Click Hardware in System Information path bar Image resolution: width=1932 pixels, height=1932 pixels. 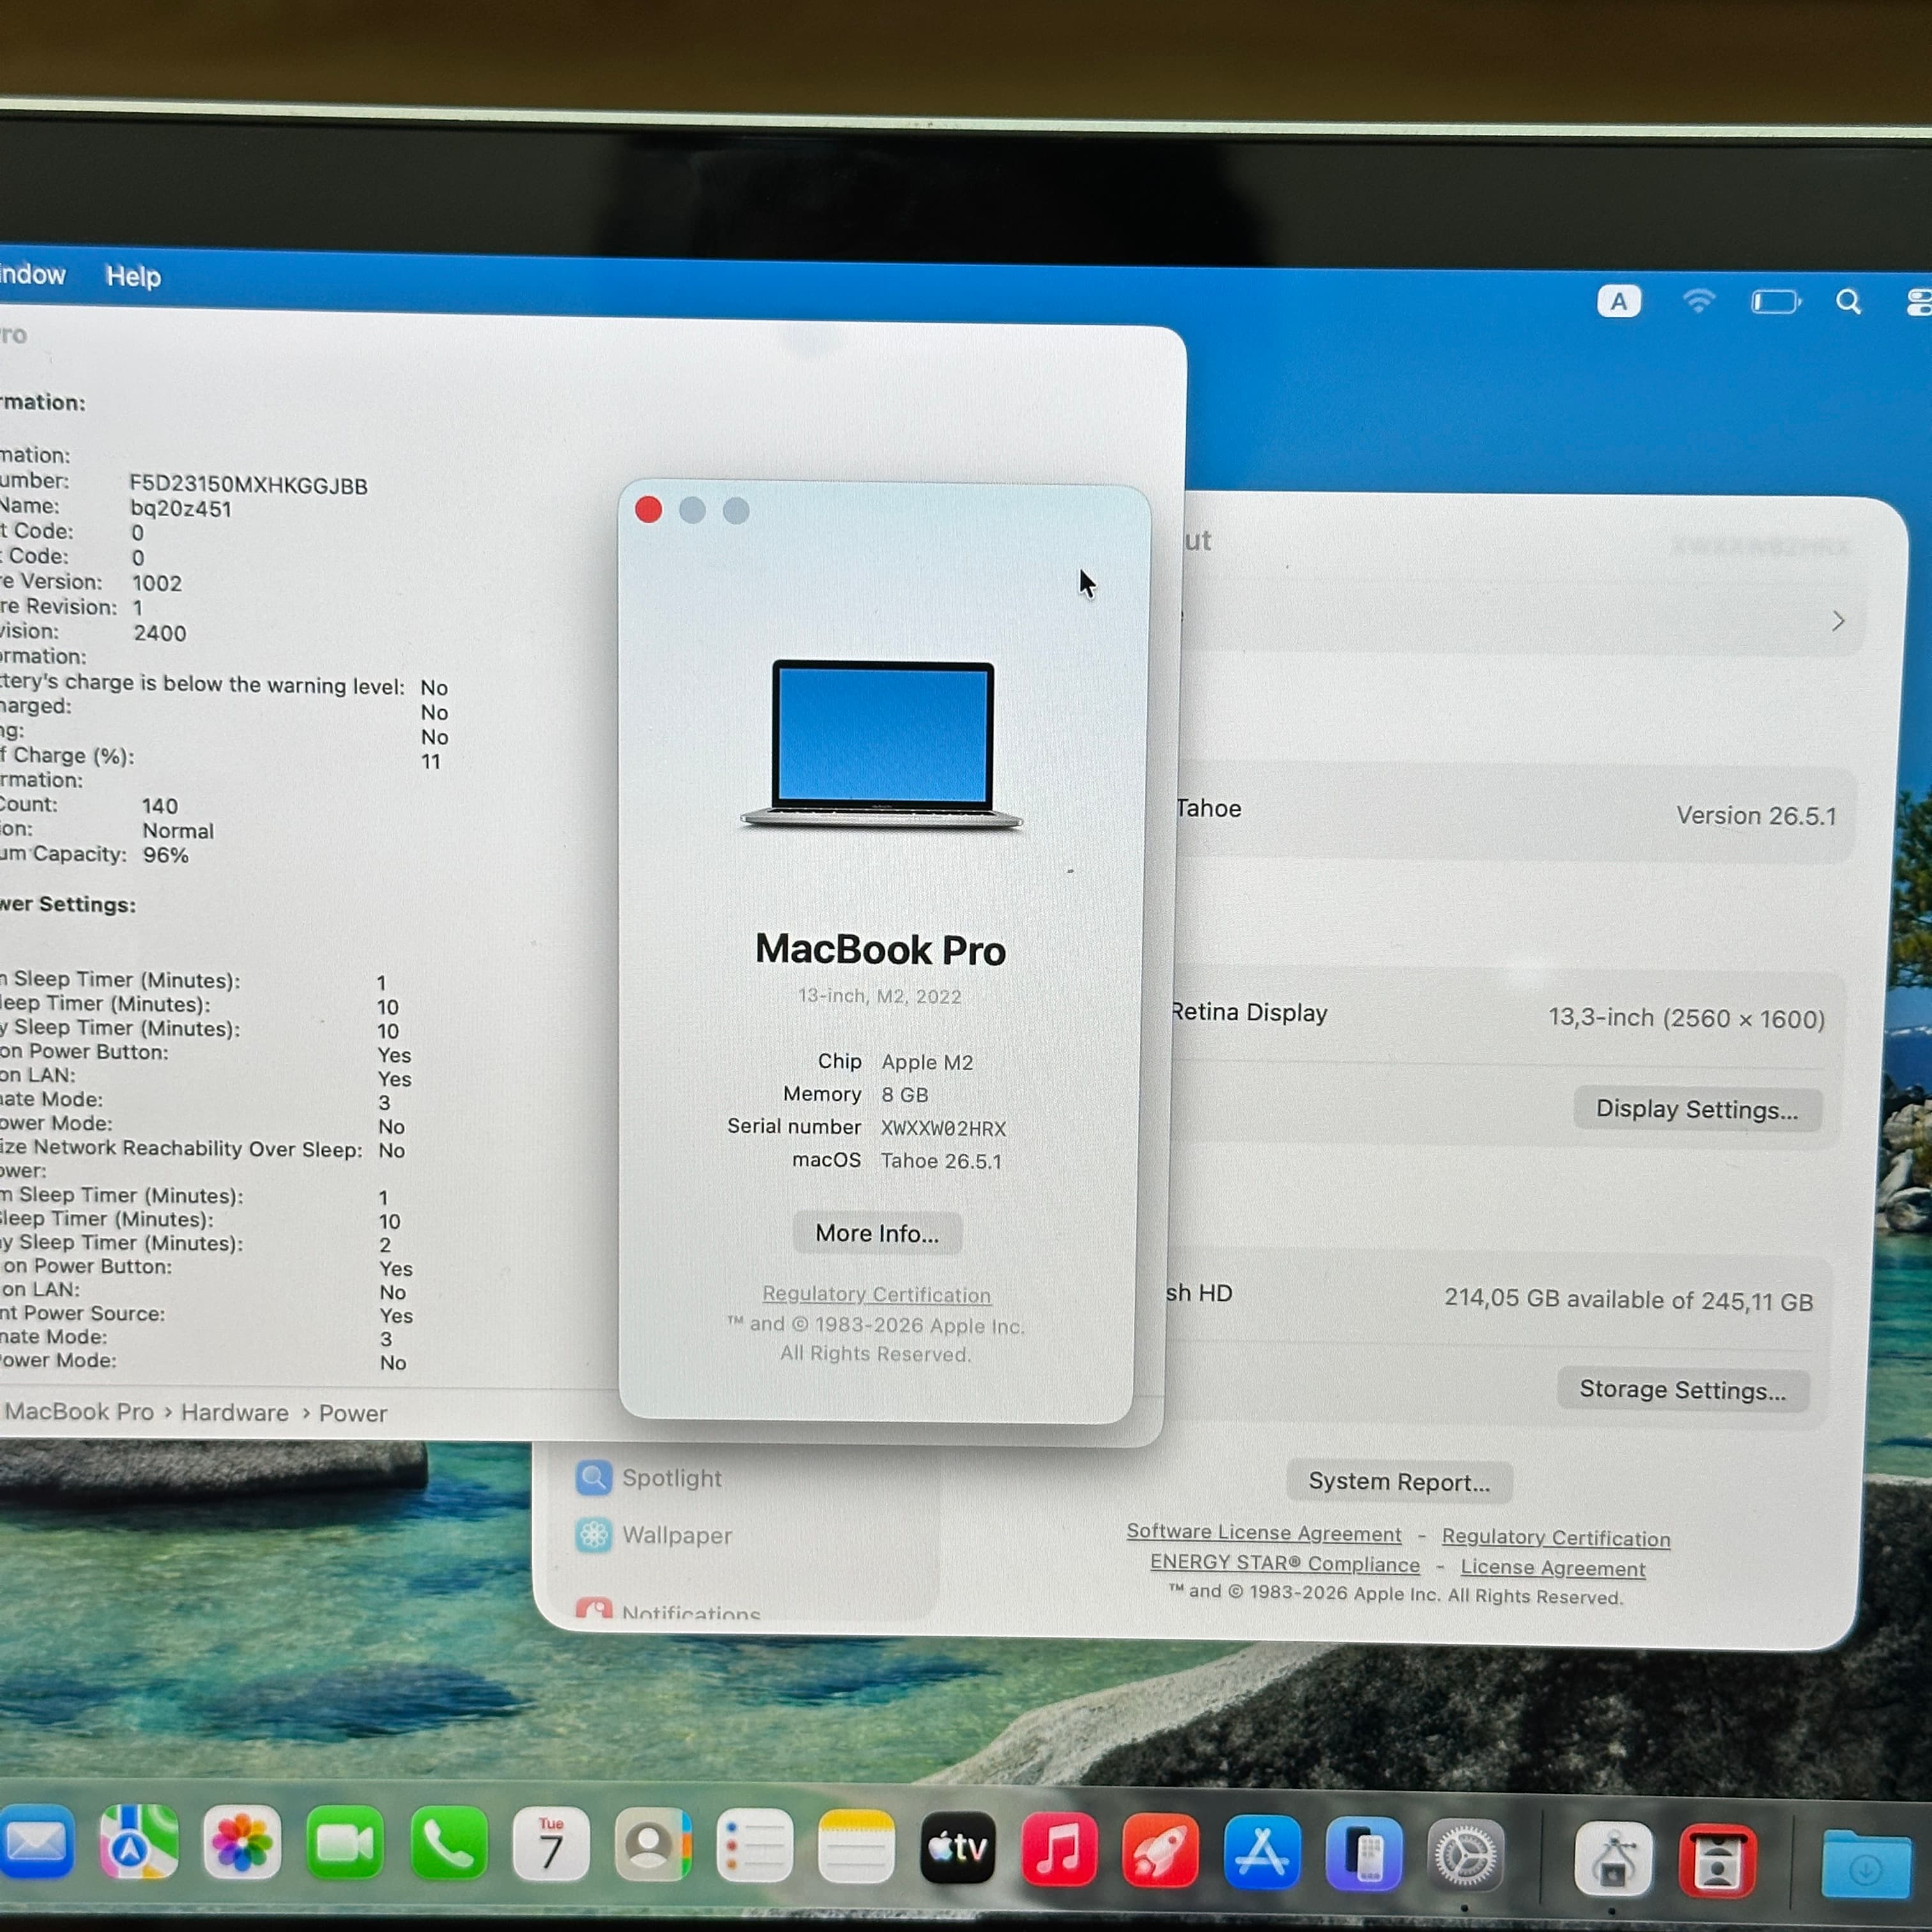[x=235, y=1413]
